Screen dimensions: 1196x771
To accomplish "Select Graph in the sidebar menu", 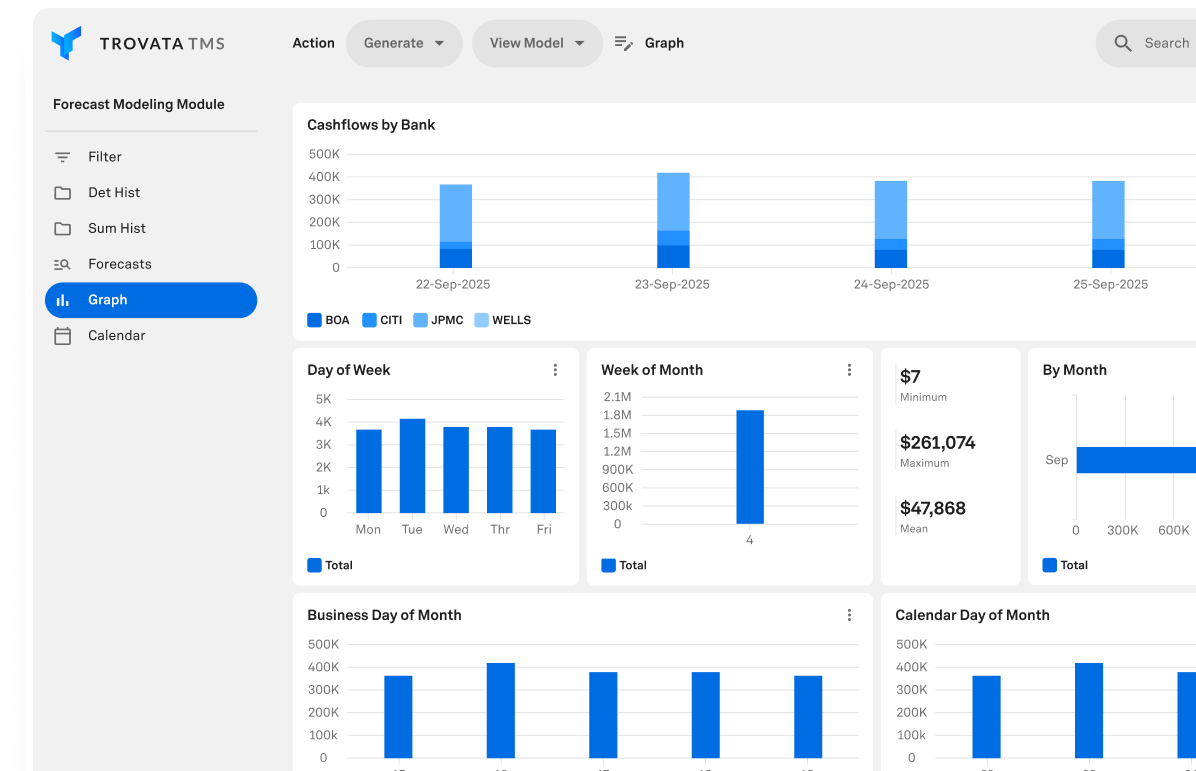I will tap(150, 300).
